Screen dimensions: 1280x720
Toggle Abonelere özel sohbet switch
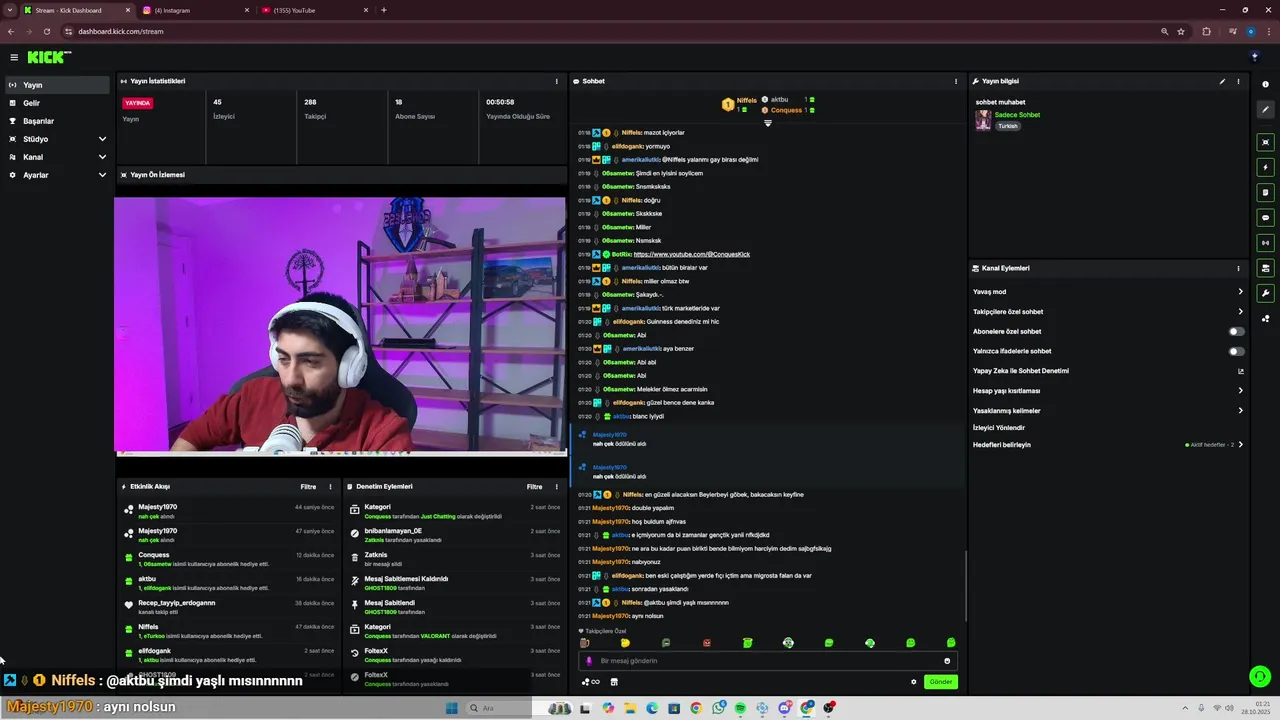(x=1237, y=331)
